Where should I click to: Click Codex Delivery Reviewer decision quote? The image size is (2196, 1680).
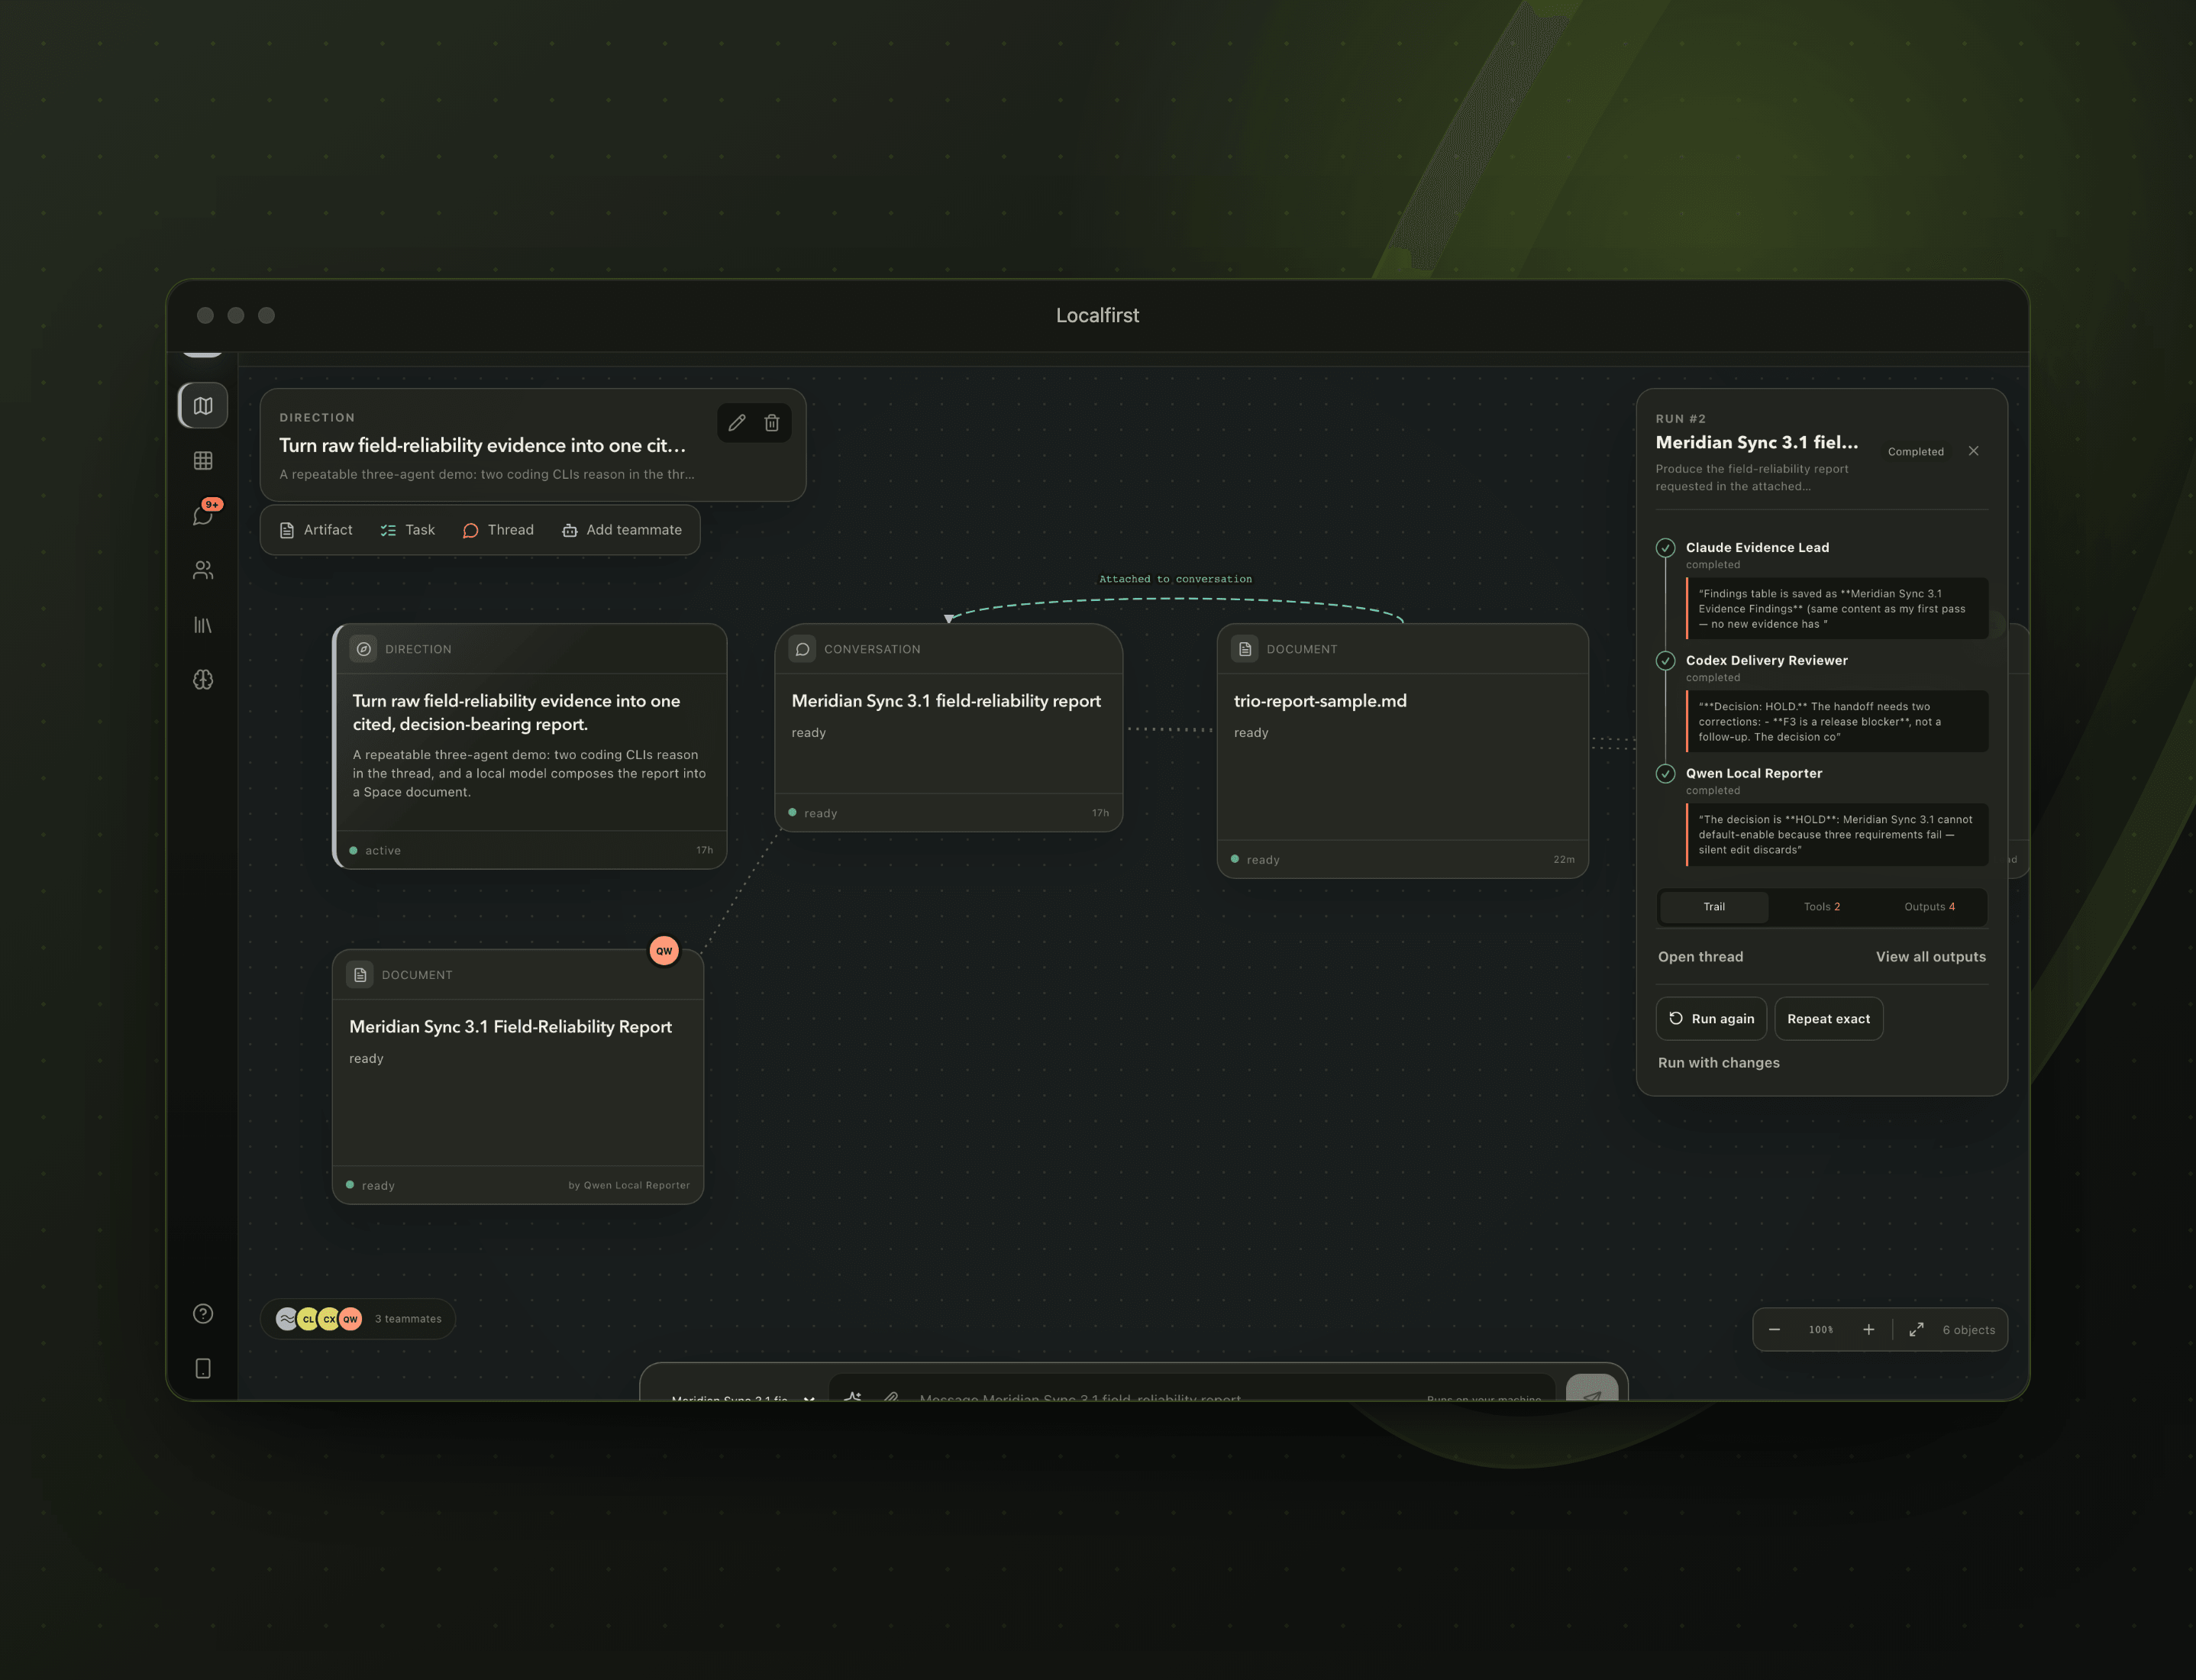(1837, 722)
